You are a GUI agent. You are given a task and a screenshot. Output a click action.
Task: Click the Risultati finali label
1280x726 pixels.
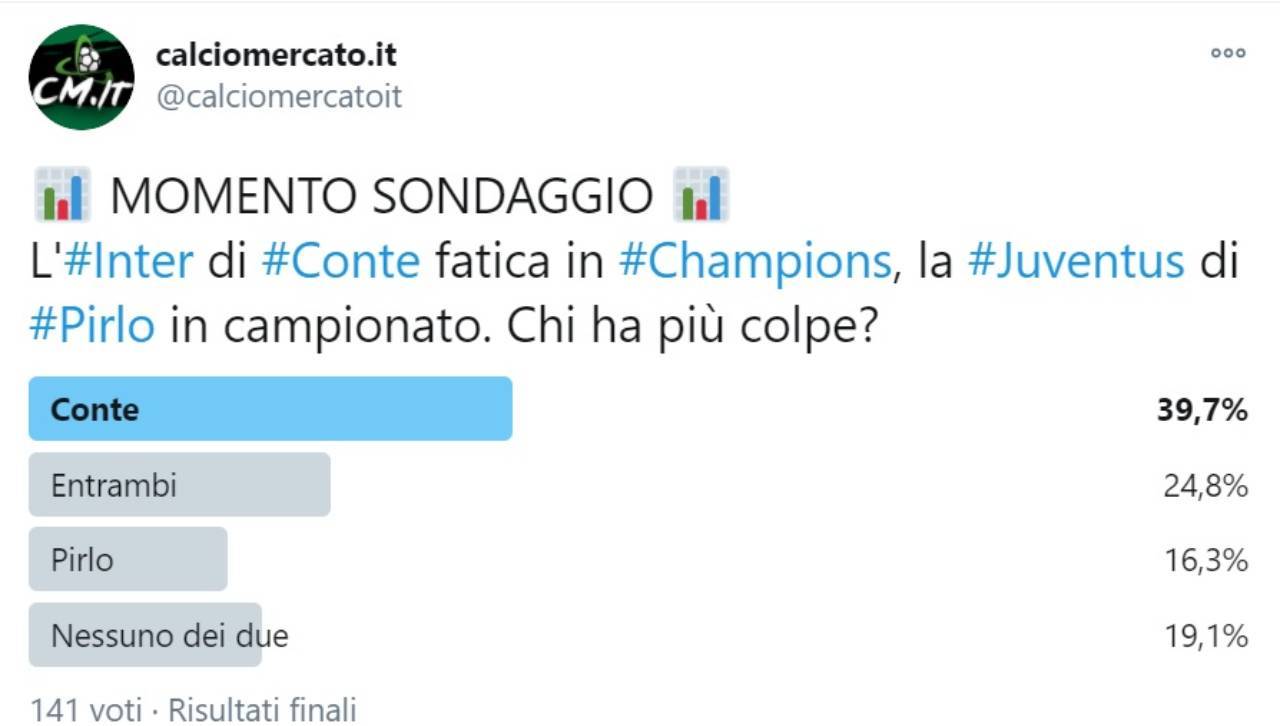[x=262, y=710]
